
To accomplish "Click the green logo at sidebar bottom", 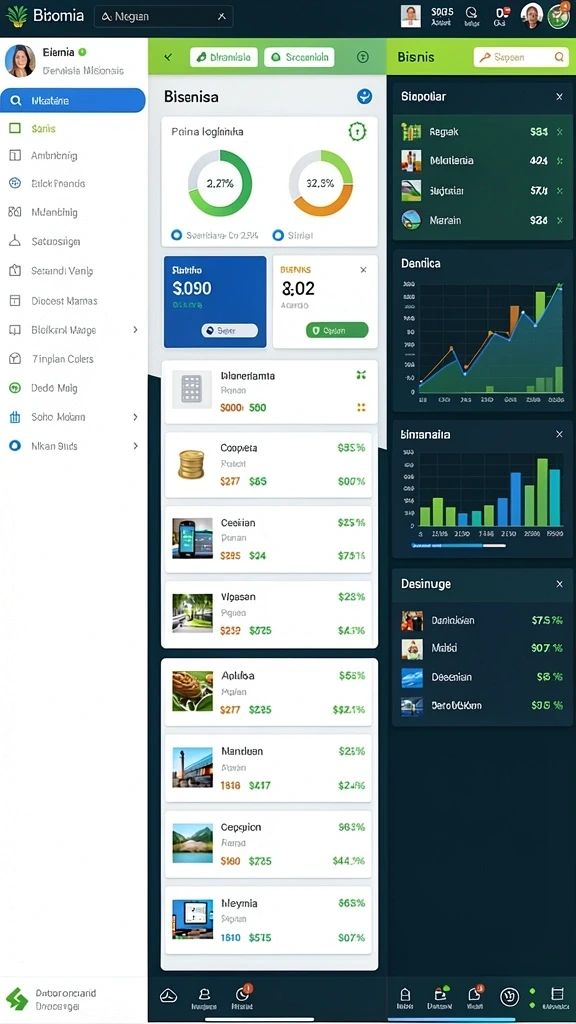I will (x=17, y=999).
